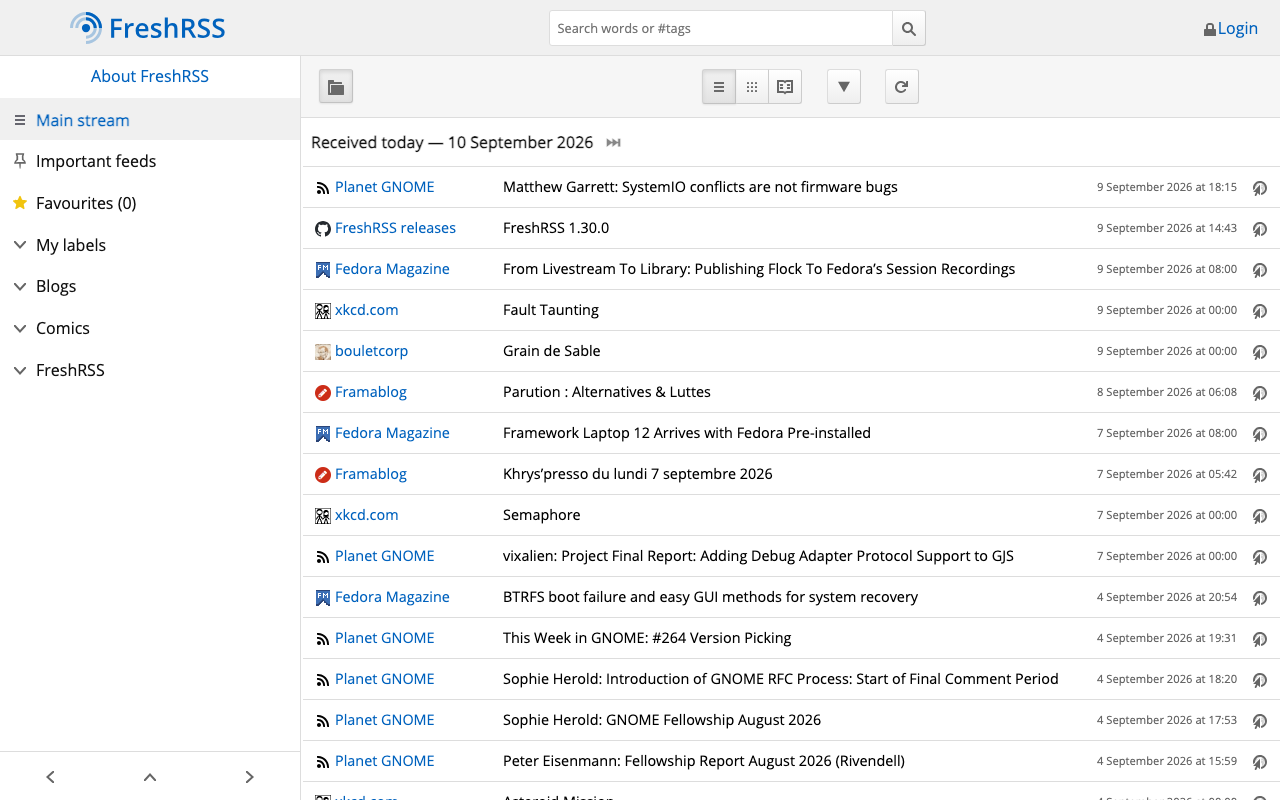Click the link icon for the Grain de Sable row
This screenshot has width=1280, height=800.
pos(1260,352)
